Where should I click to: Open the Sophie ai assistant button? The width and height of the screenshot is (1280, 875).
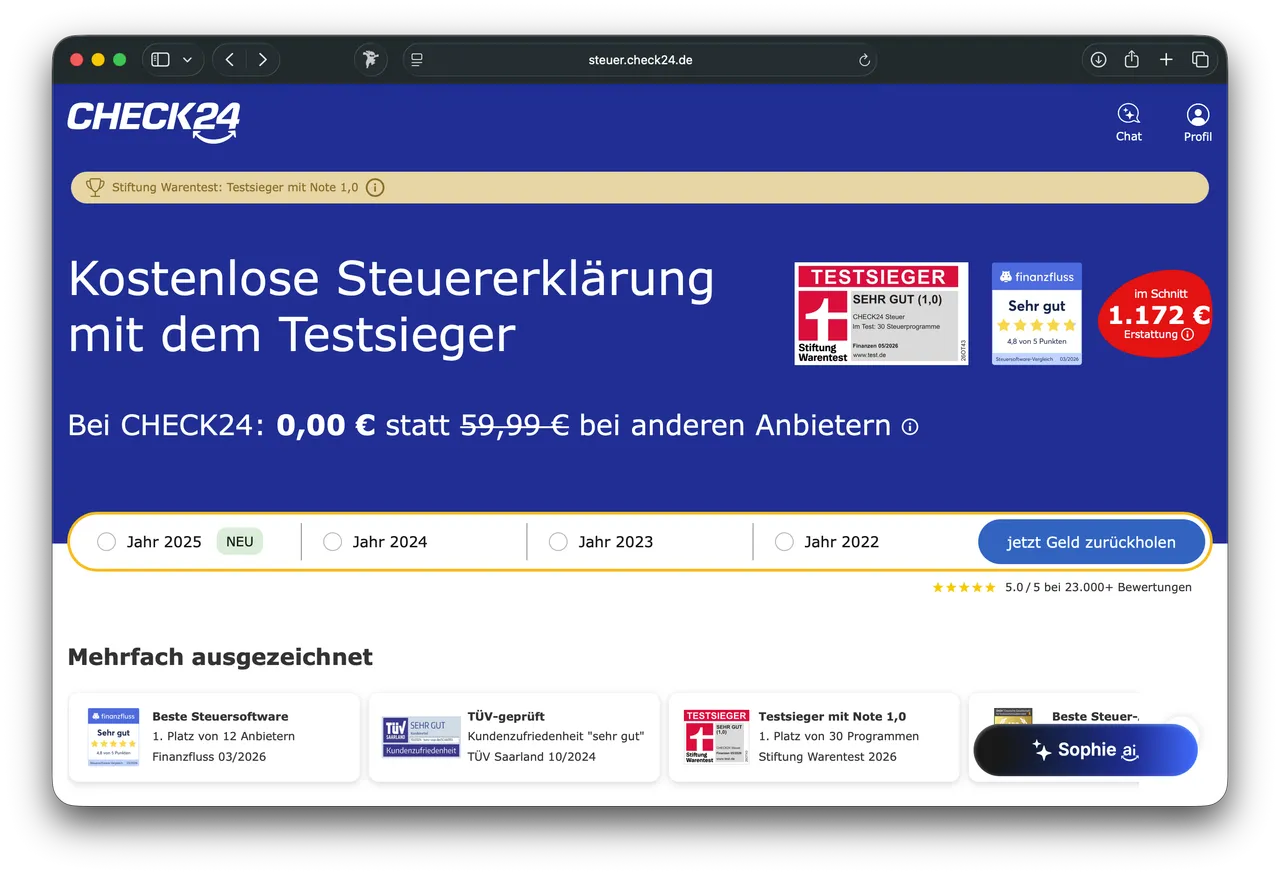tap(1085, 750)
